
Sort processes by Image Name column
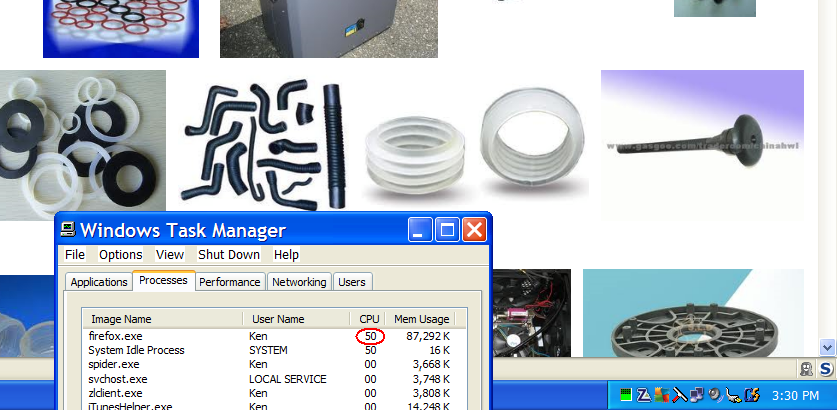click(x=163, y=319)
